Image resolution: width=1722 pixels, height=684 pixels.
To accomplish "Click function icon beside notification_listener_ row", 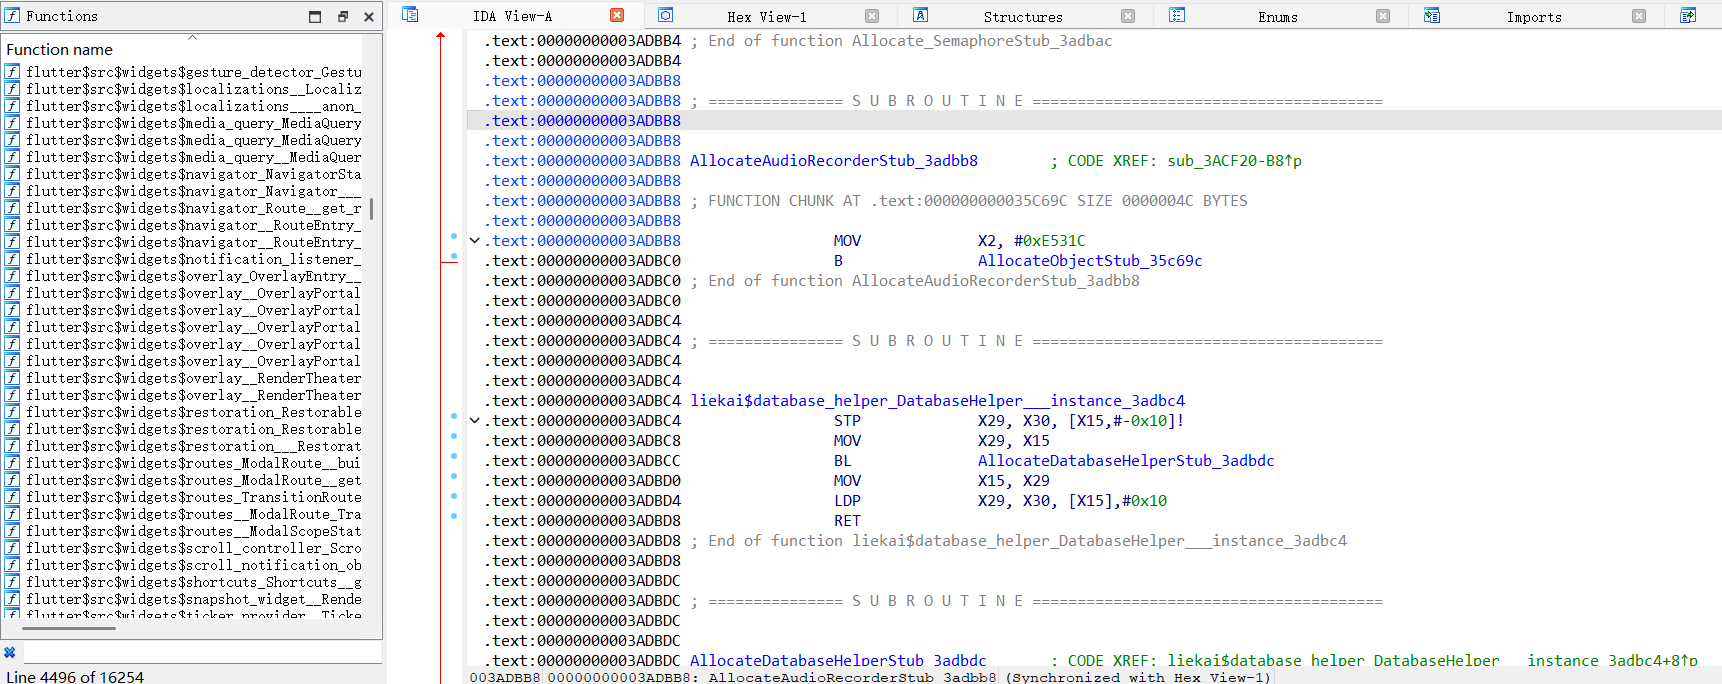I will 12,259.
